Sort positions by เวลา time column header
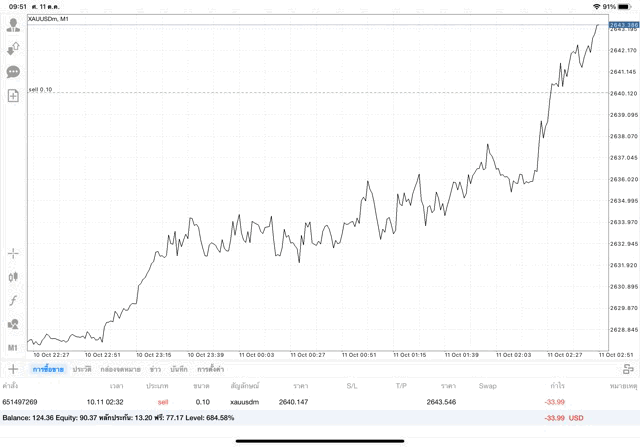The width and height of the screenshot is (640, 447). [116, 385]
